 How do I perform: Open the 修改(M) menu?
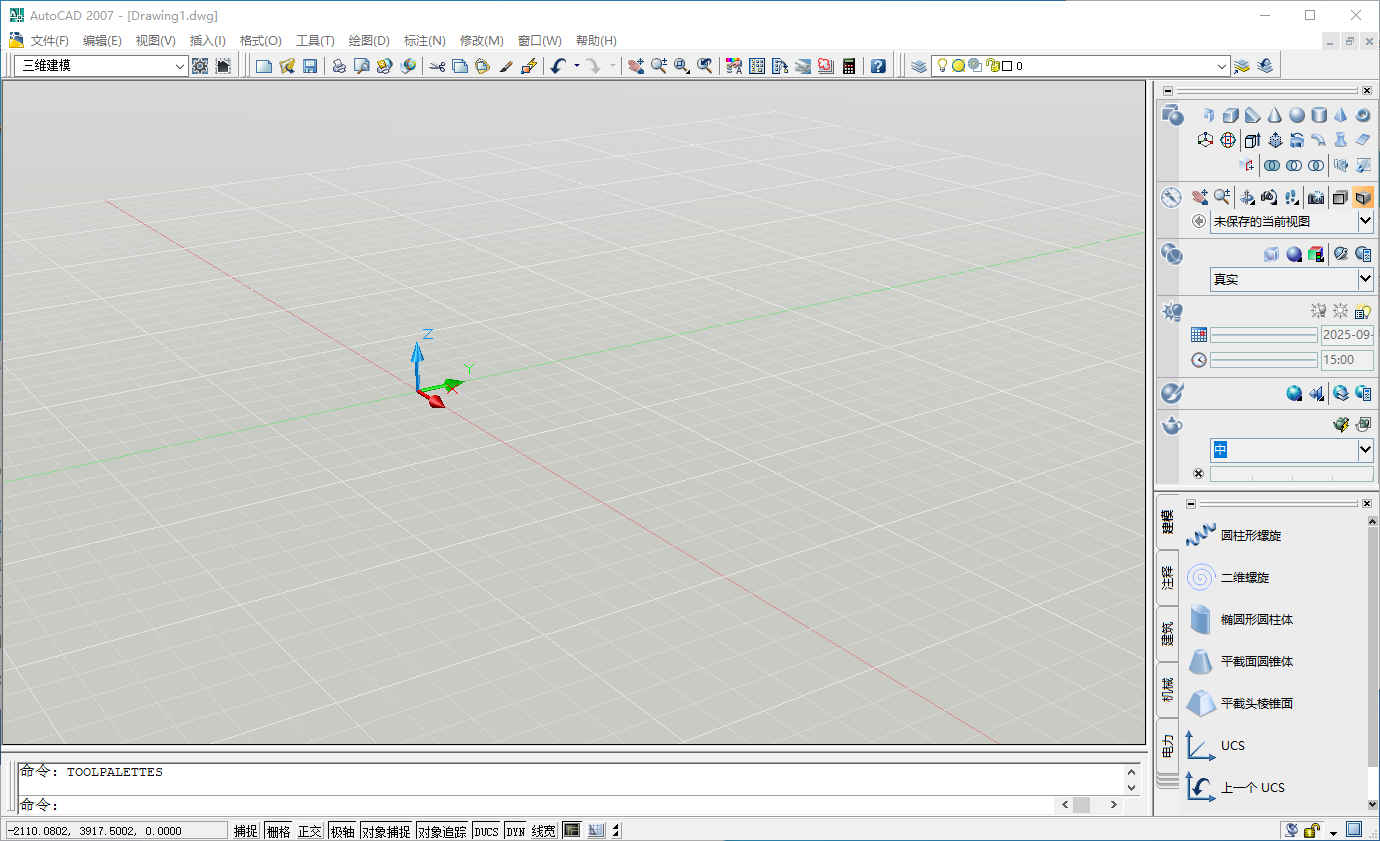481,41
